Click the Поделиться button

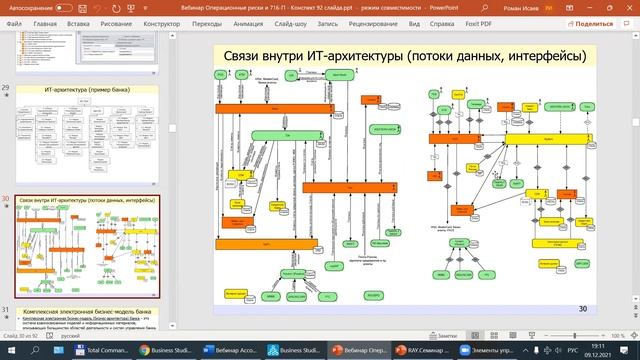[x=590, y=24]
